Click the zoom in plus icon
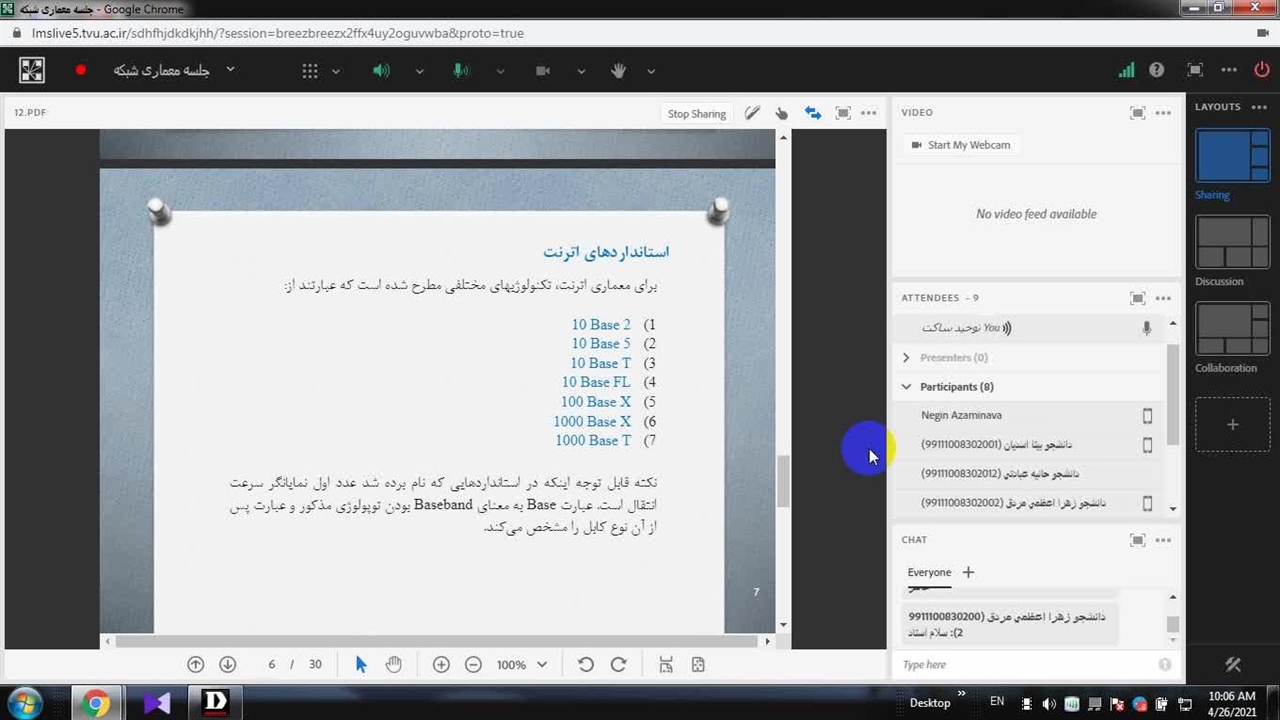This screenshot has height=720, width=1280. tap(441, 665)
